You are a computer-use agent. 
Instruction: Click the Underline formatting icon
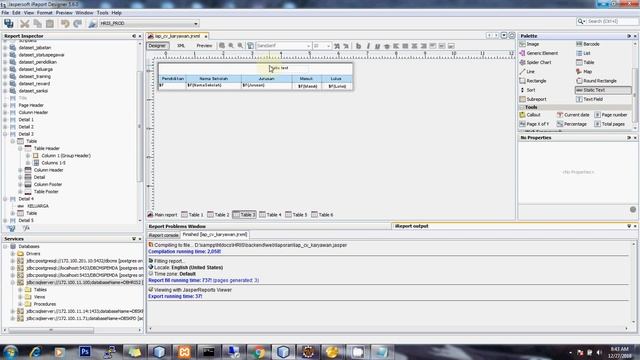(x=377, y=46)
